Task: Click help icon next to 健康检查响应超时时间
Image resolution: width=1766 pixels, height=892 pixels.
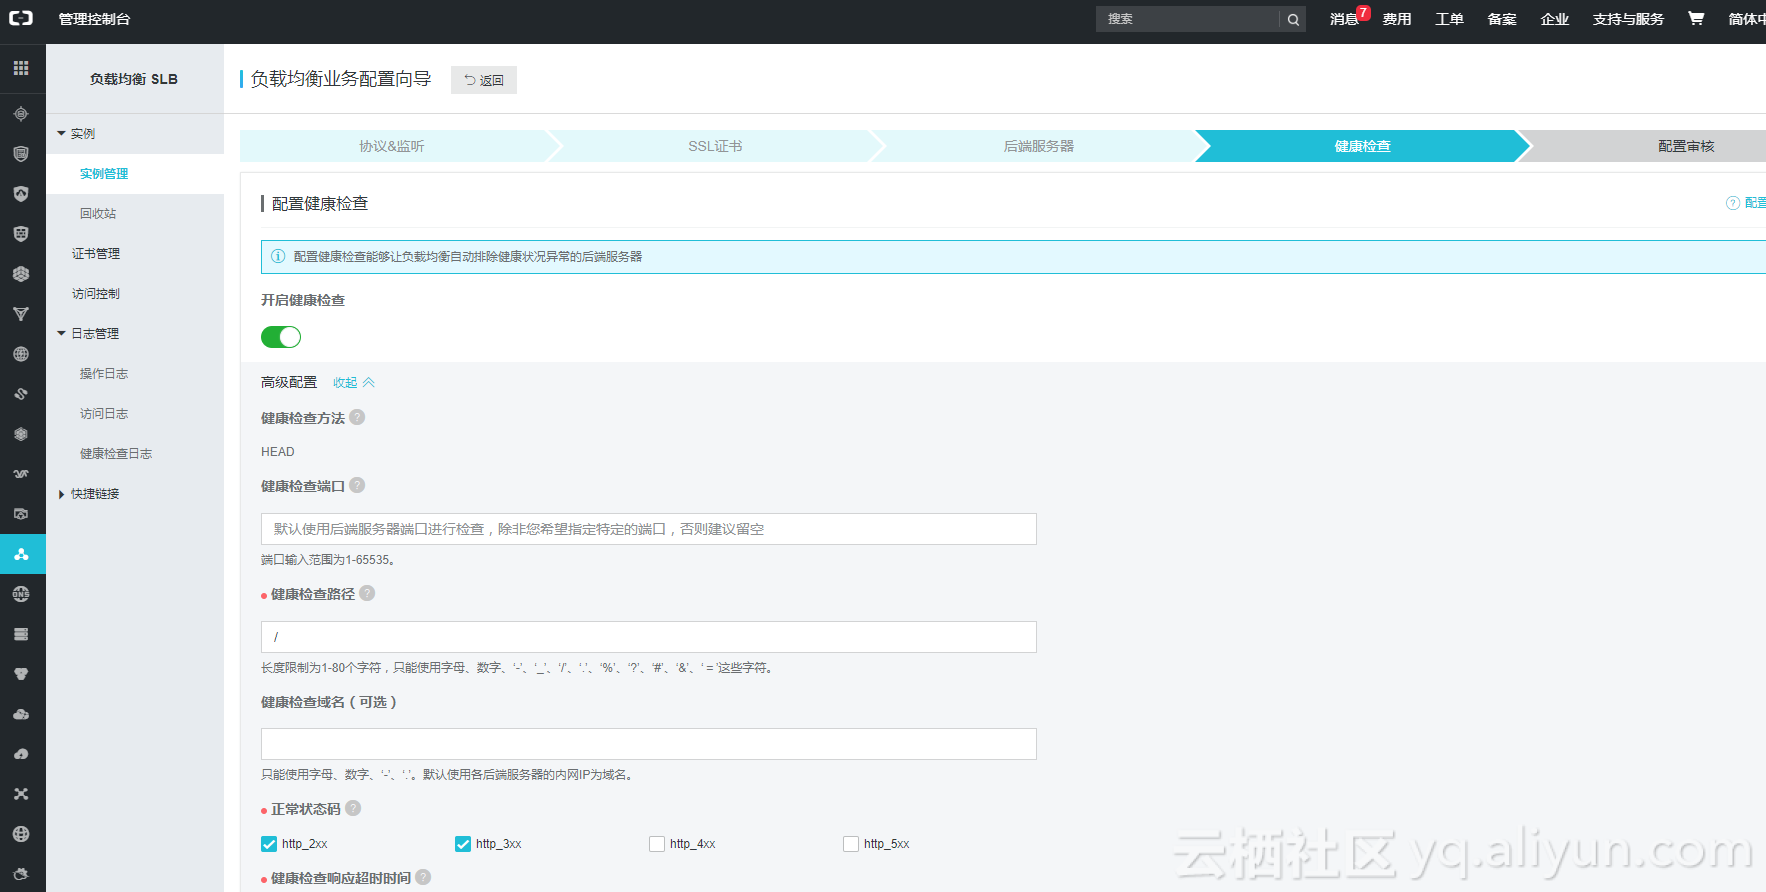Action: click(x=423, y=877)
